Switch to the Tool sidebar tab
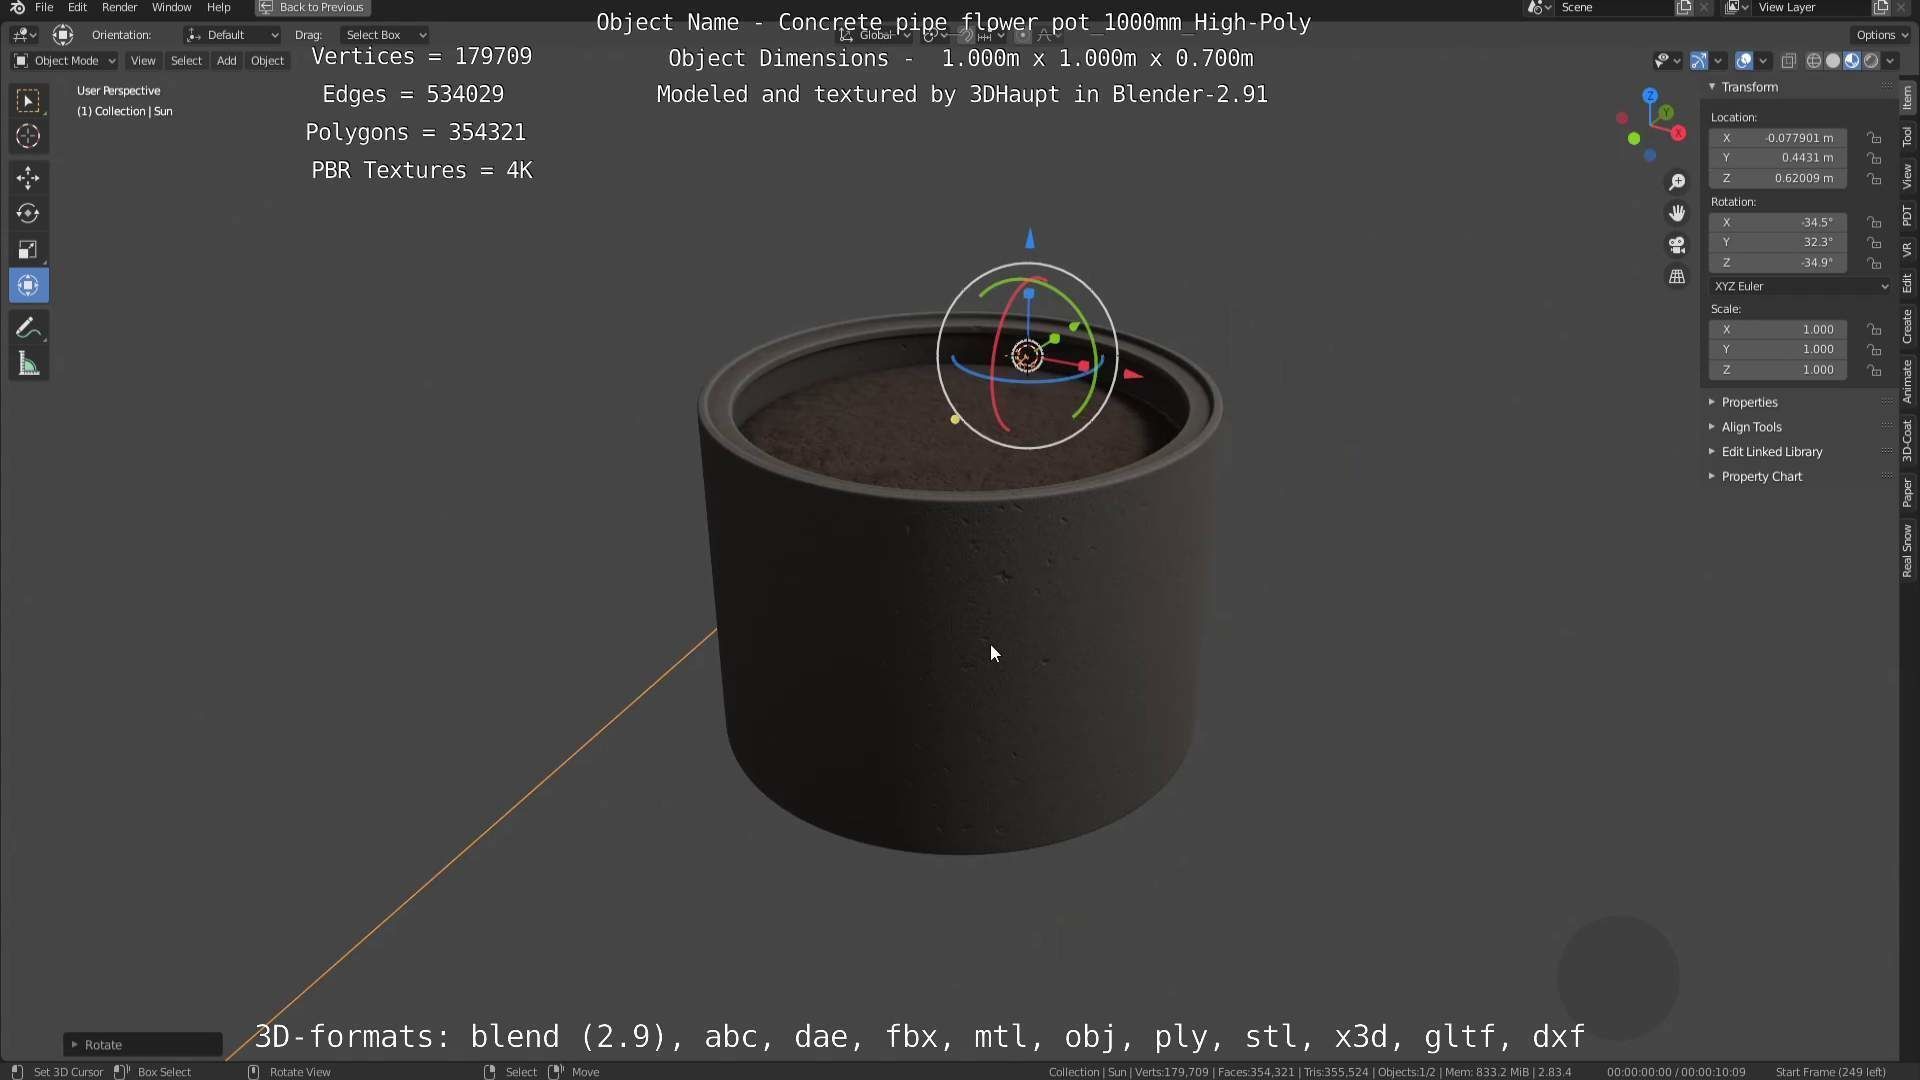 coord(1908,136)
